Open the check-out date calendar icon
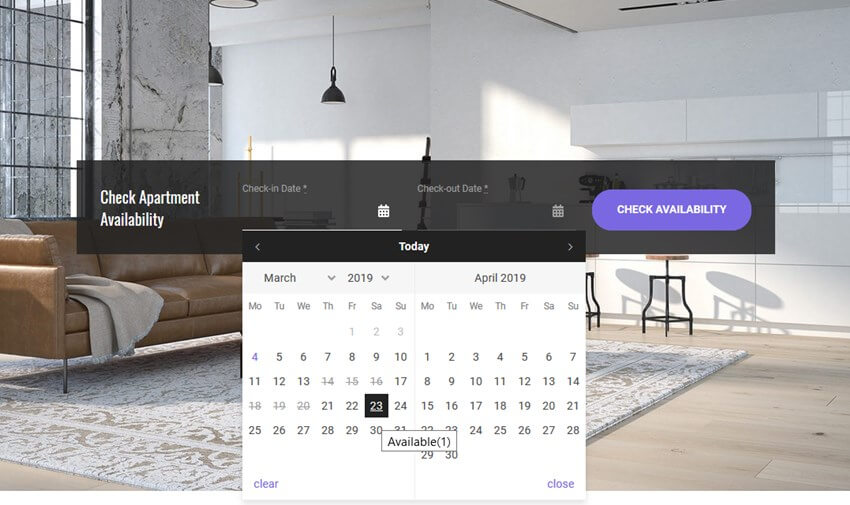This screenshot has height=505, width=850. click(x=558, y=211)
